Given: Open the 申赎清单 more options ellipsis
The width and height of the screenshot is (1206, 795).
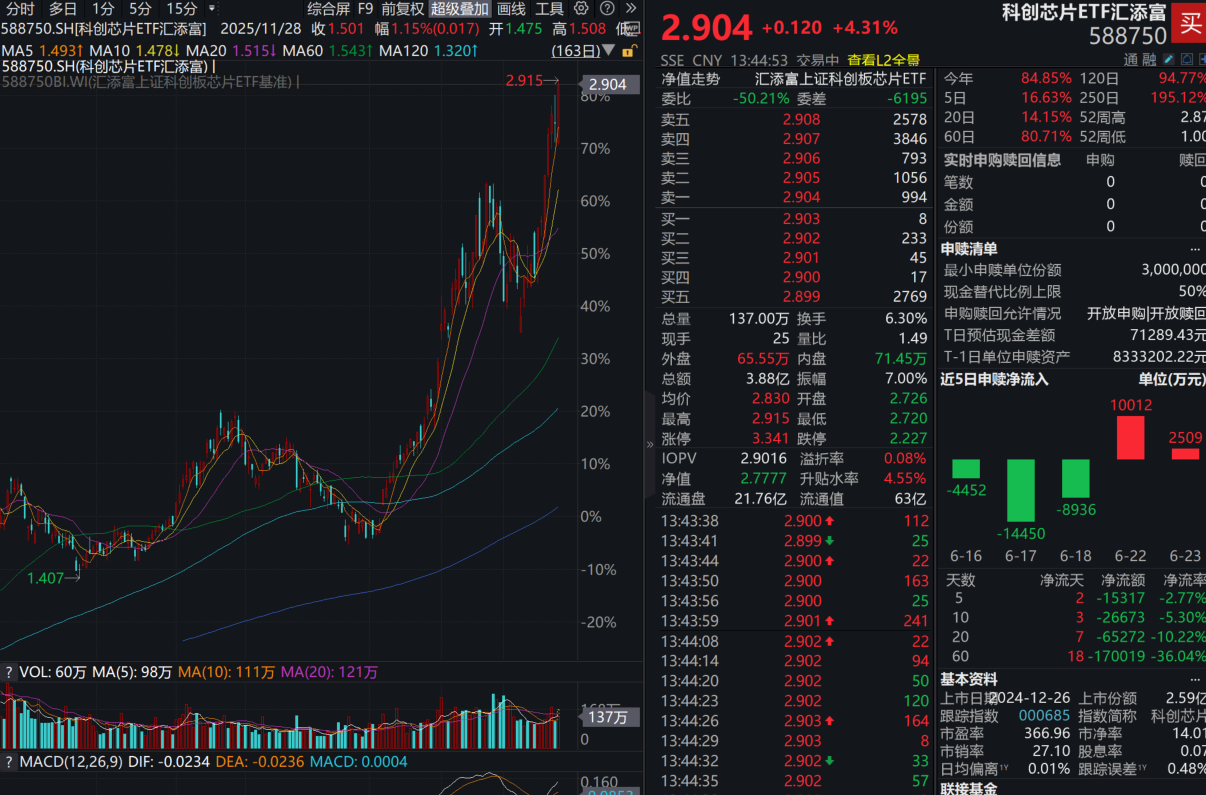Looking at the screenshot, I should [1195, 248].
